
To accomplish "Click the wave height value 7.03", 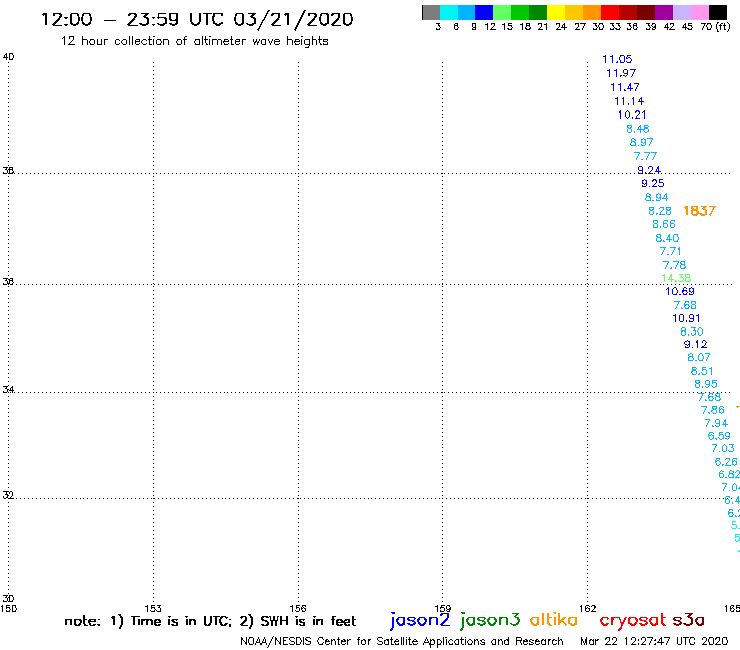I will pyautogui.click(x=723, y=448).
